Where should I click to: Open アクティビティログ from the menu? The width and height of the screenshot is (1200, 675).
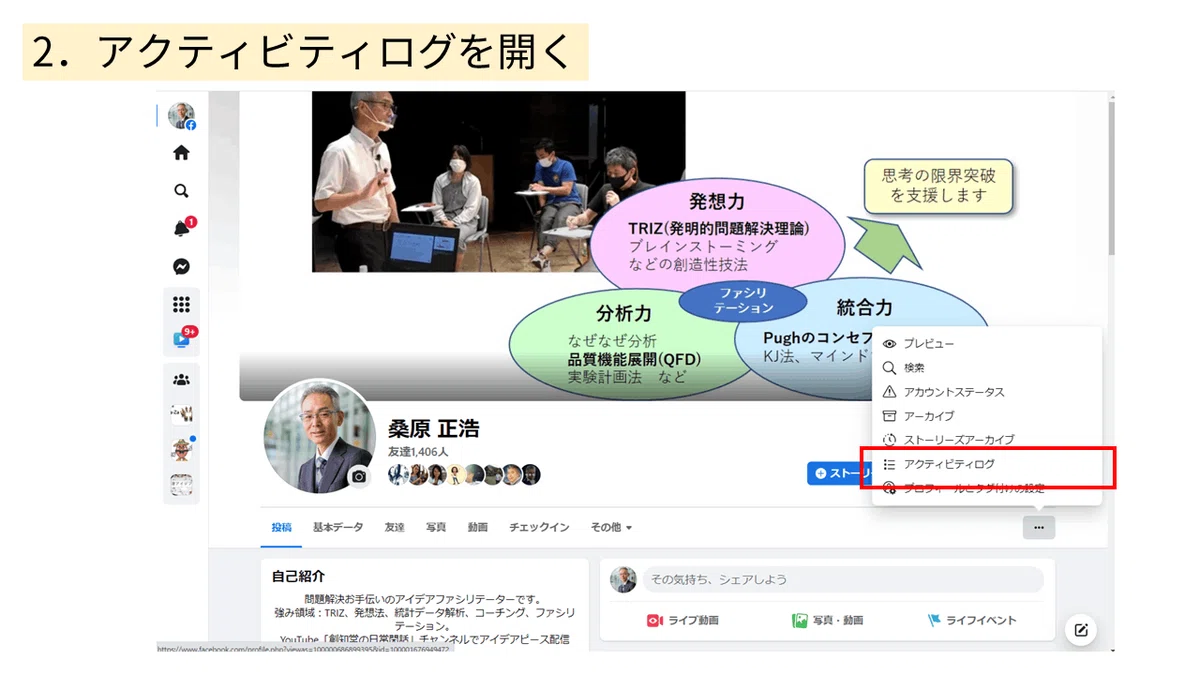point(987,465)
